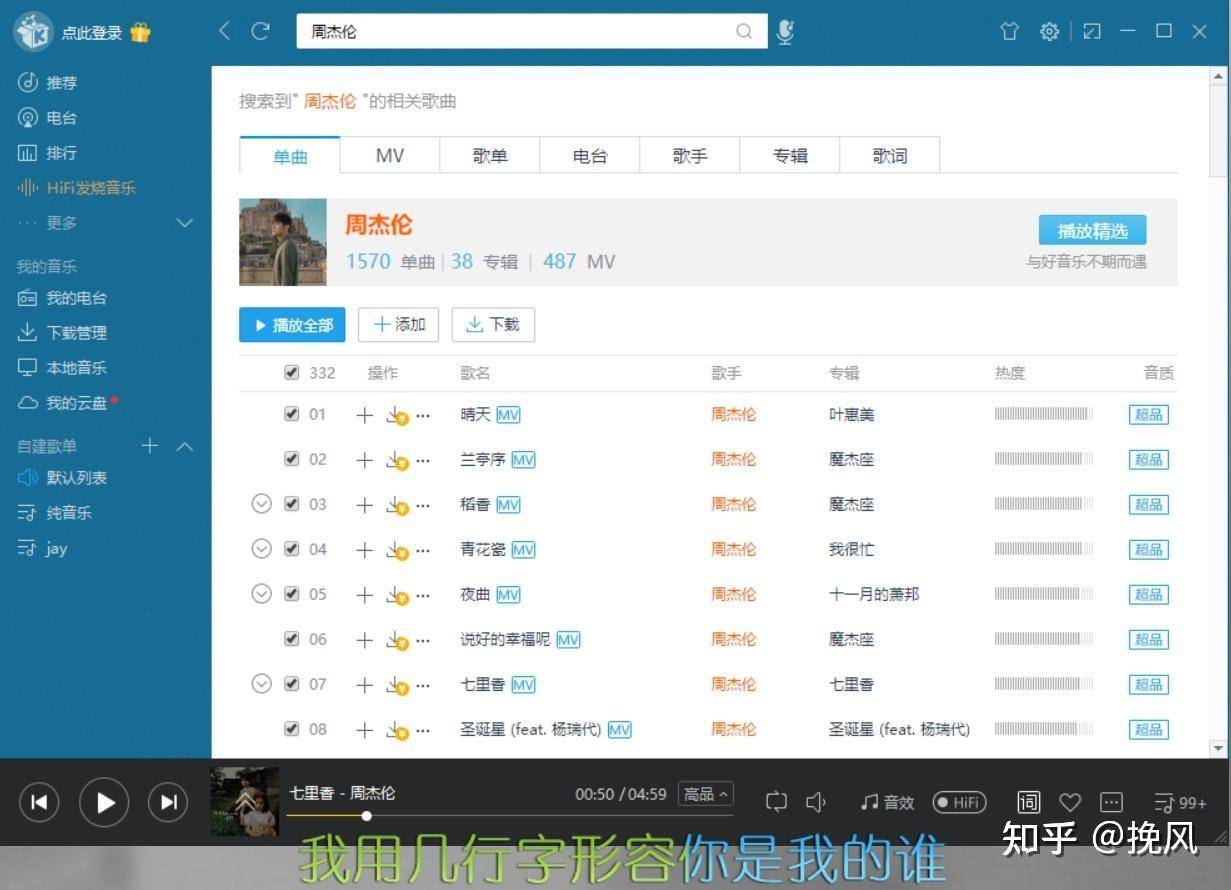Open the play queue 99+ icon

[1179, 802]
